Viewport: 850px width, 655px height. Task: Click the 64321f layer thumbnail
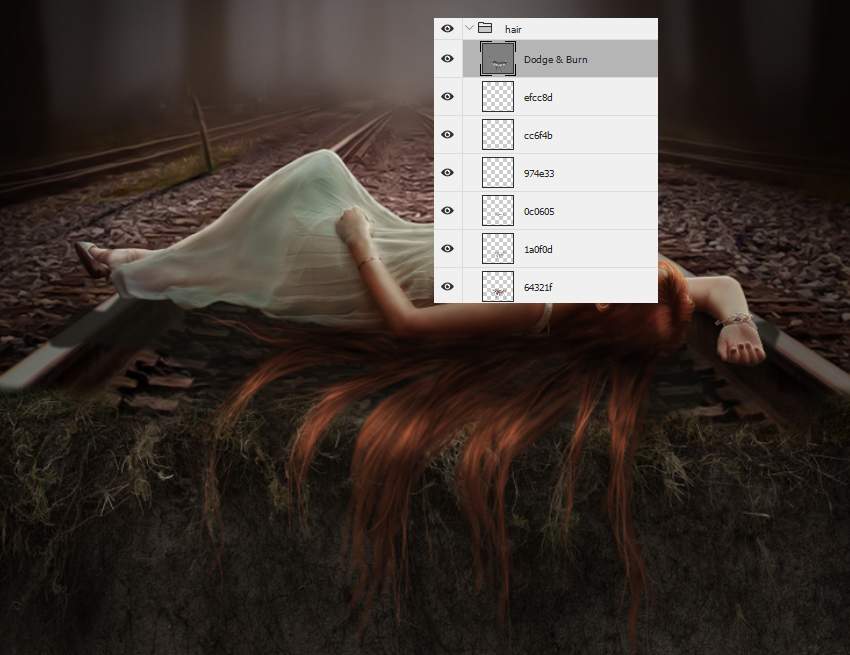coord(497,287)
